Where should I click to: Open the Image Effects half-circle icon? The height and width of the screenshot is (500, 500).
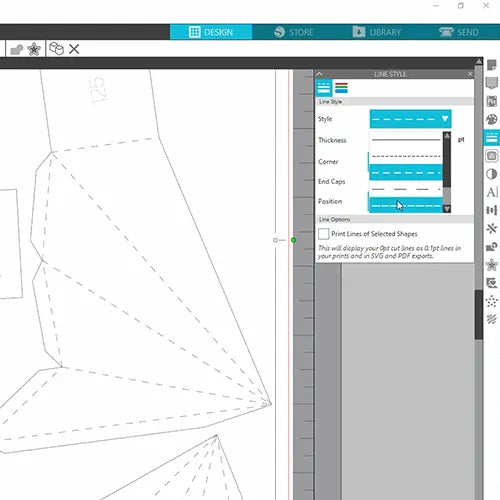pos(492,174)
